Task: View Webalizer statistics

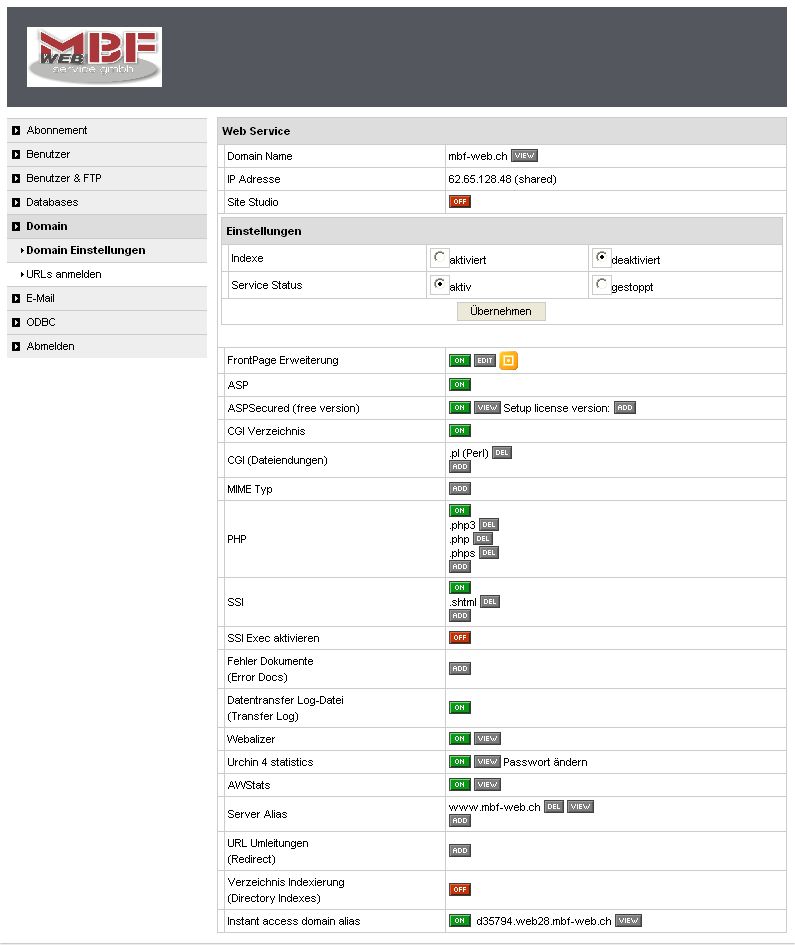Action: (487, 739)
